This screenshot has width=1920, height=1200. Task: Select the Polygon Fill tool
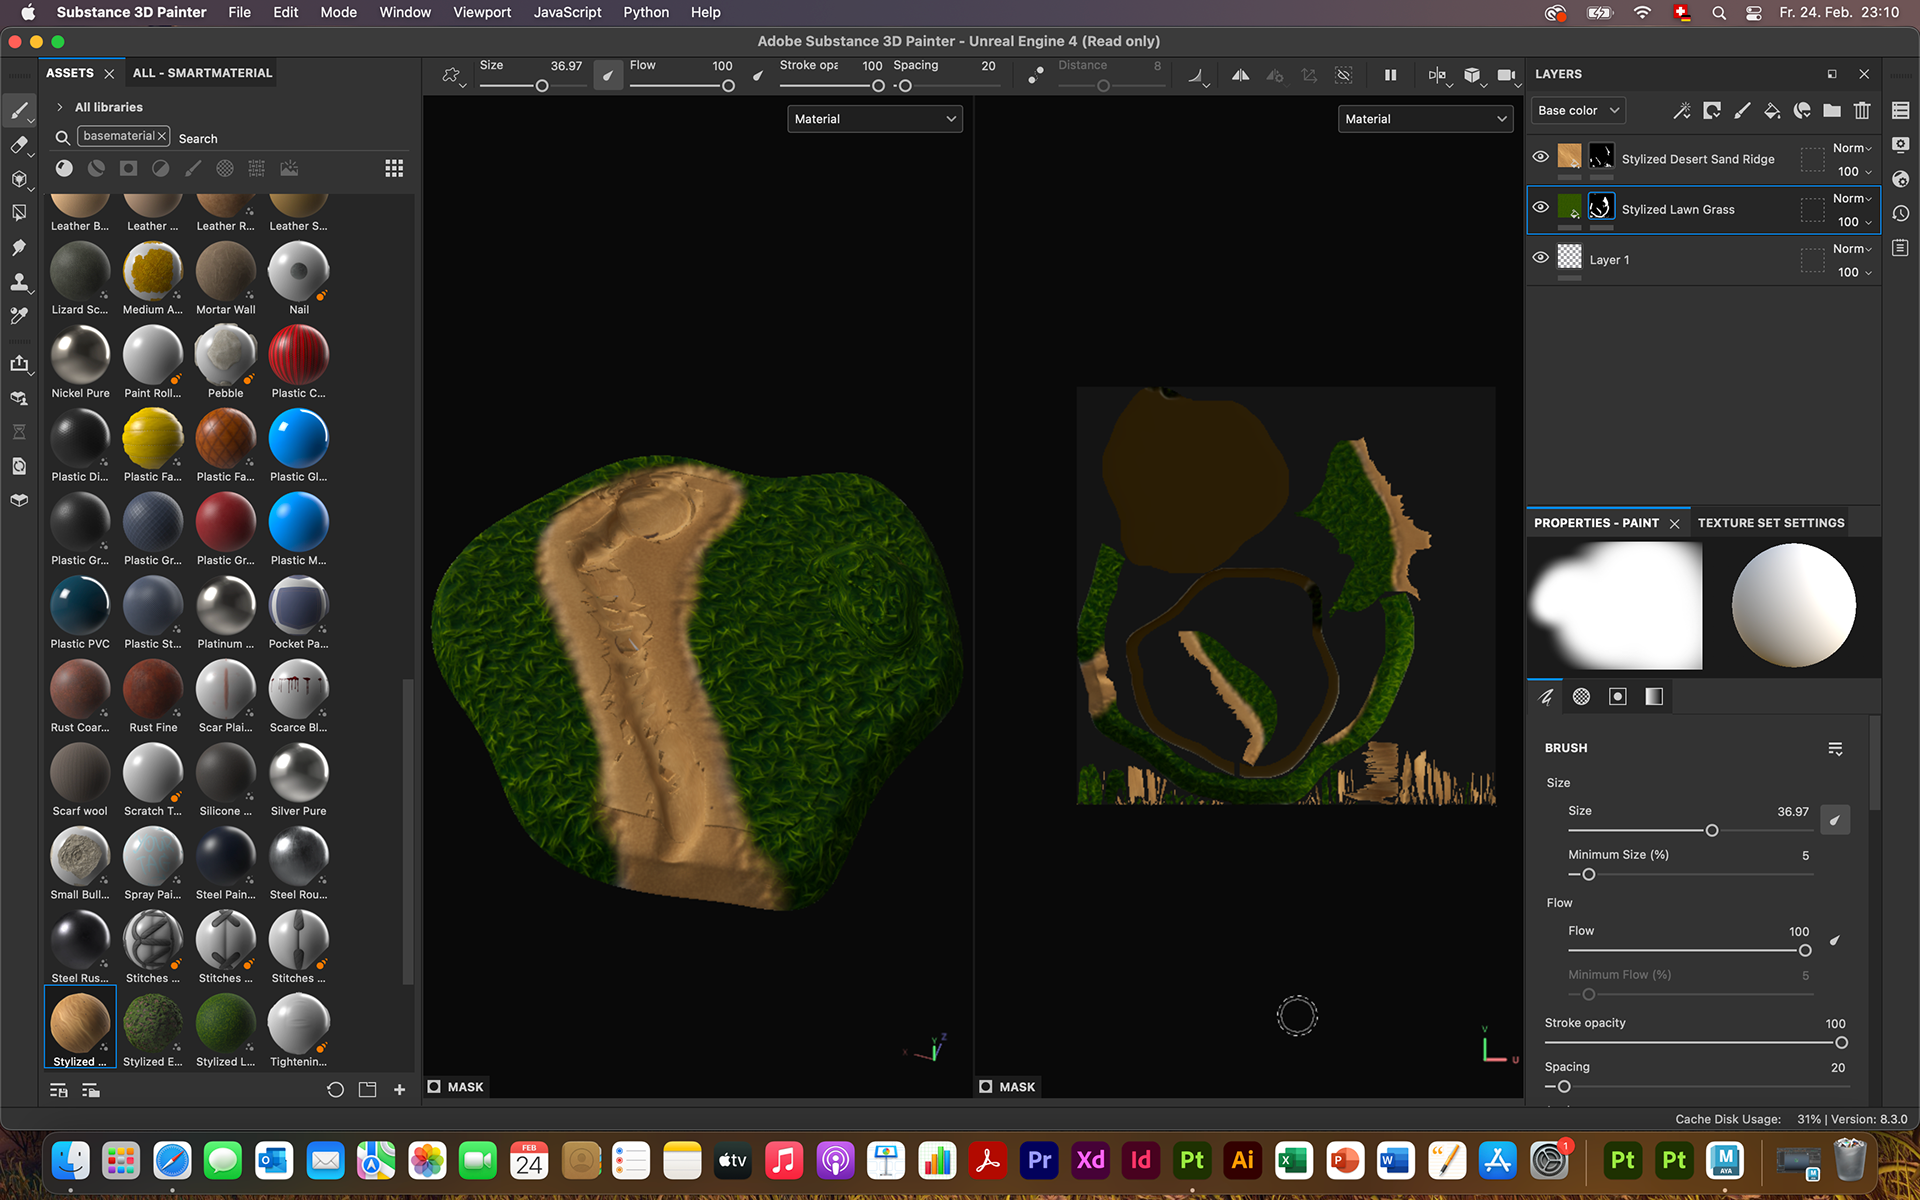18,213
